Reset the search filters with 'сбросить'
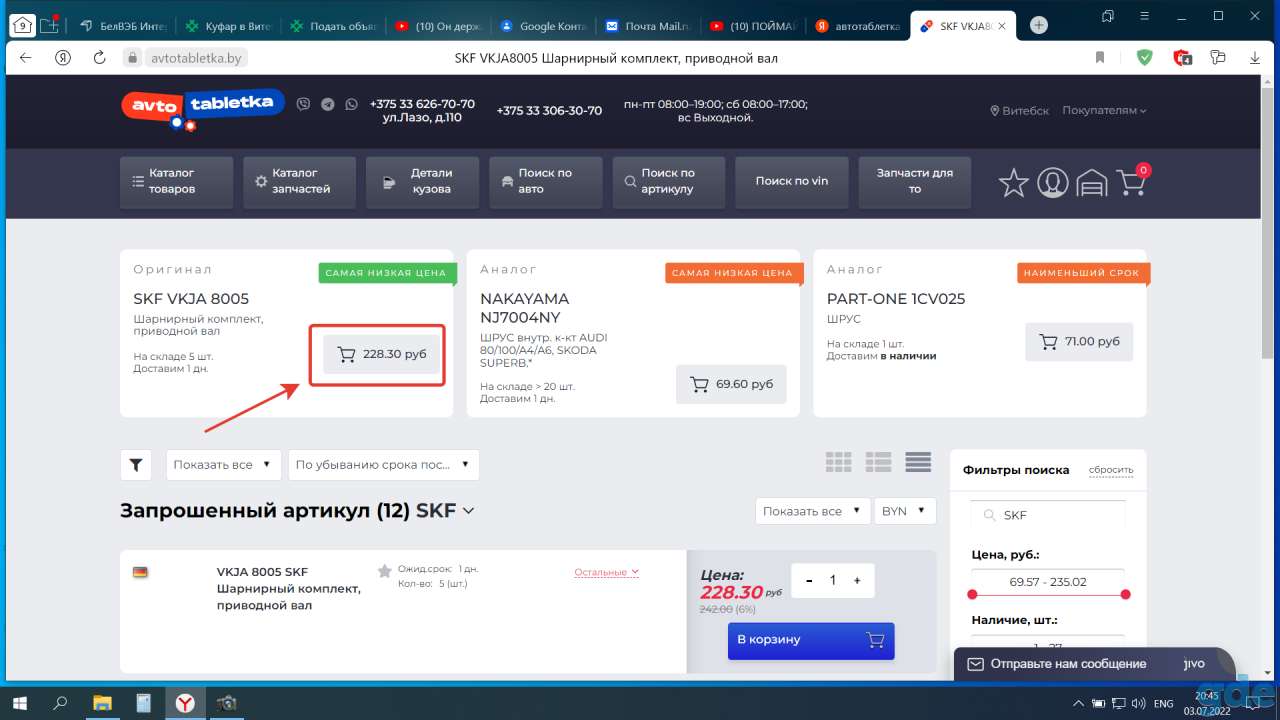Image resolution: width=1280 pixels, height=720 pixels. tap(1111, 470)
